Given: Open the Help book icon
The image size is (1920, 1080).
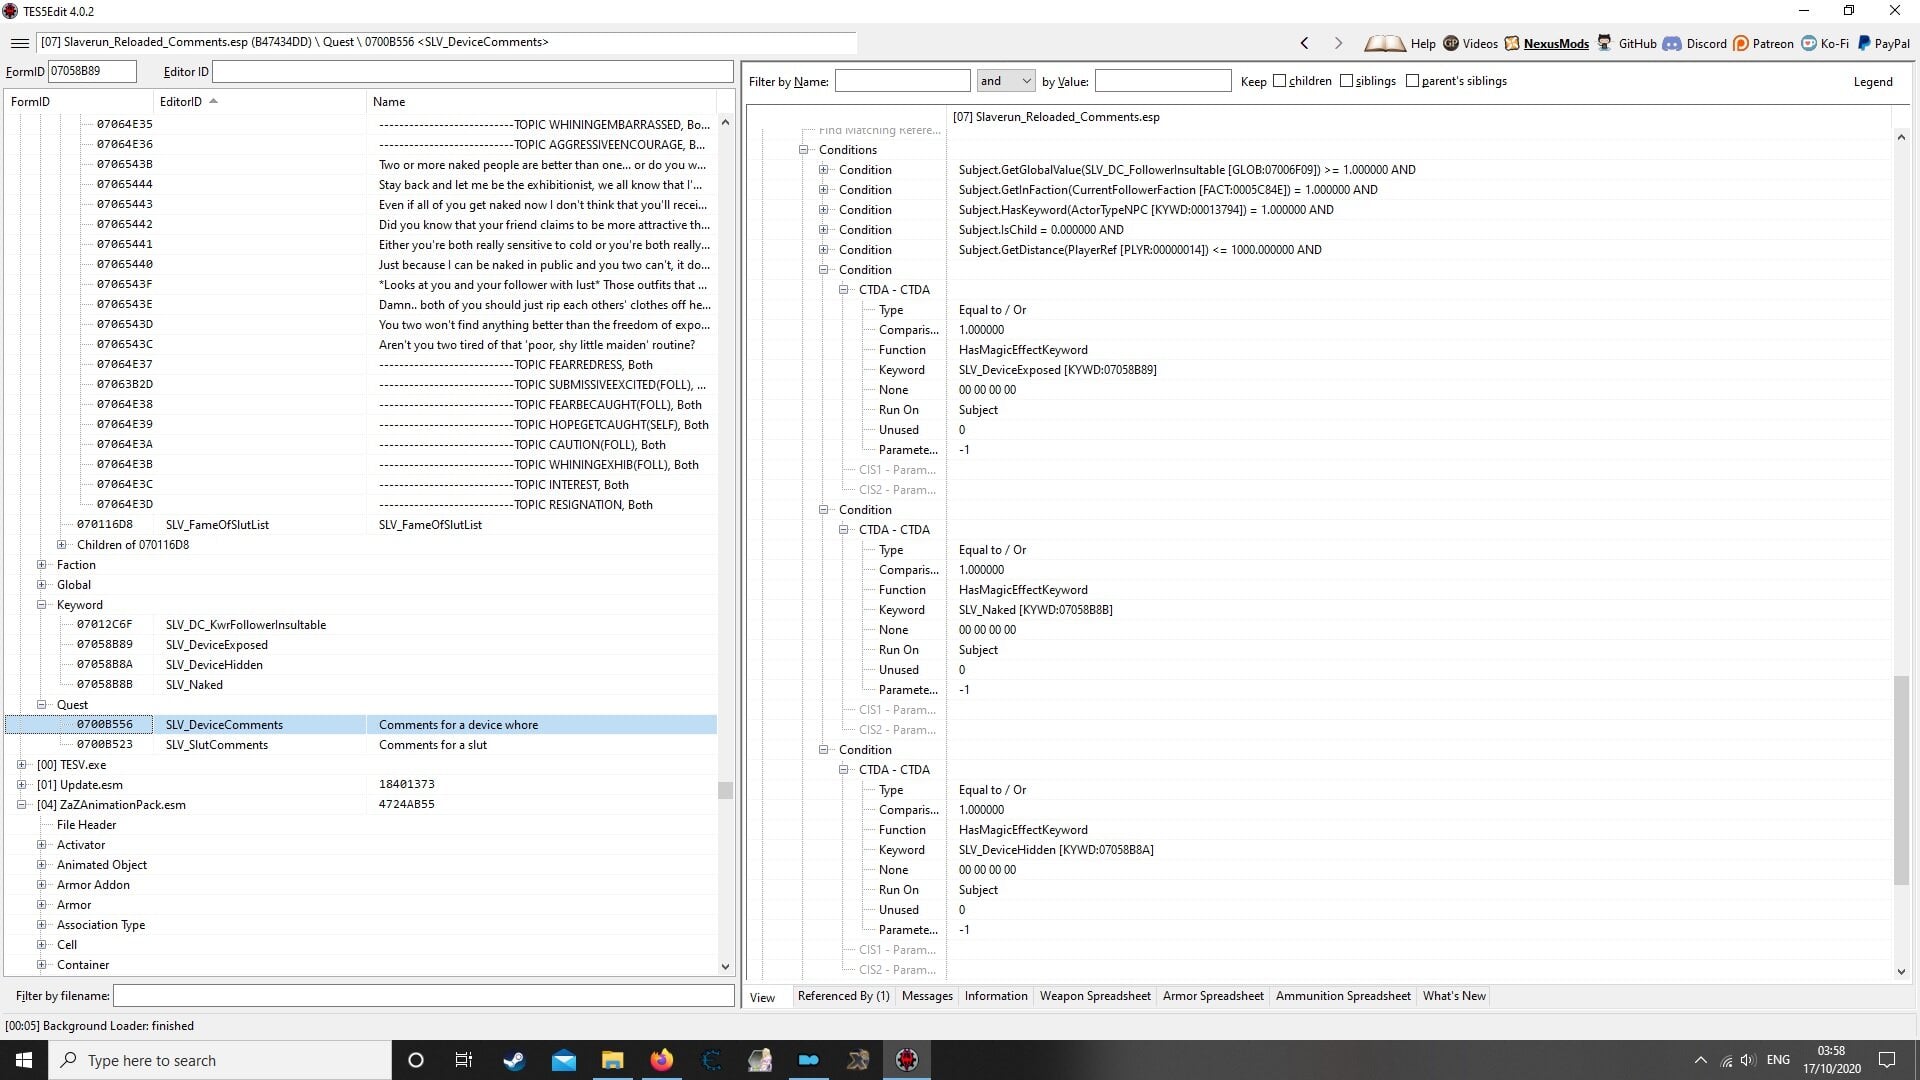Looking at the screenshot, I should pos(1385,43).
